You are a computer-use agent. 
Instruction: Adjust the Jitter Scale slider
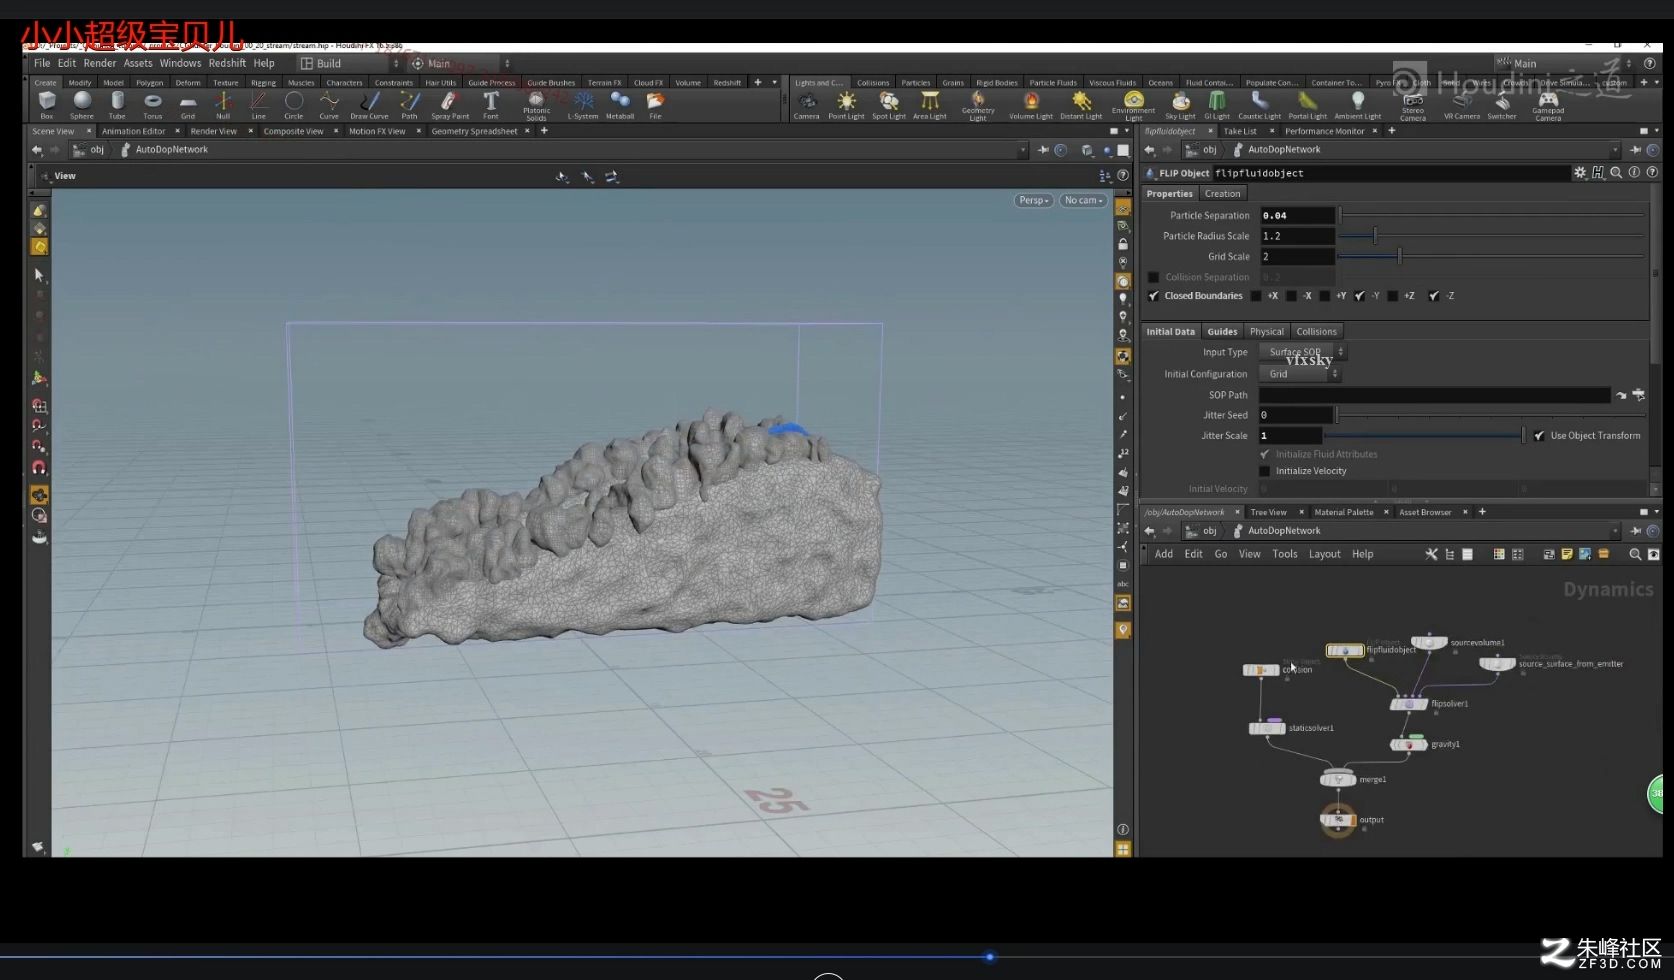point(1425,436)
